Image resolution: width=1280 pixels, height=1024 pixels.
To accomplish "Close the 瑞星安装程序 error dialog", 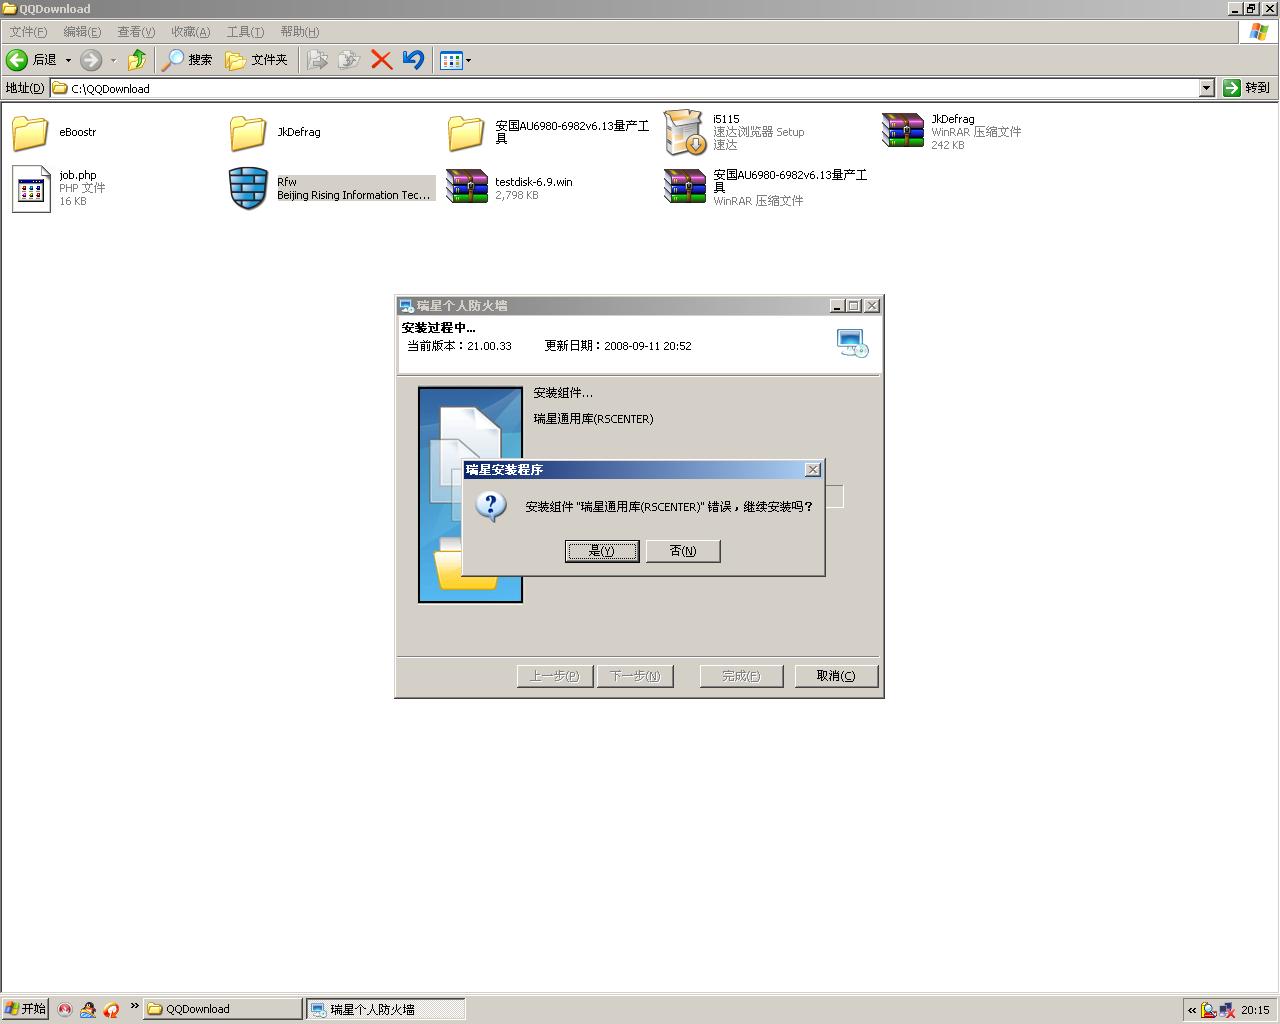I will click(813, 469).
